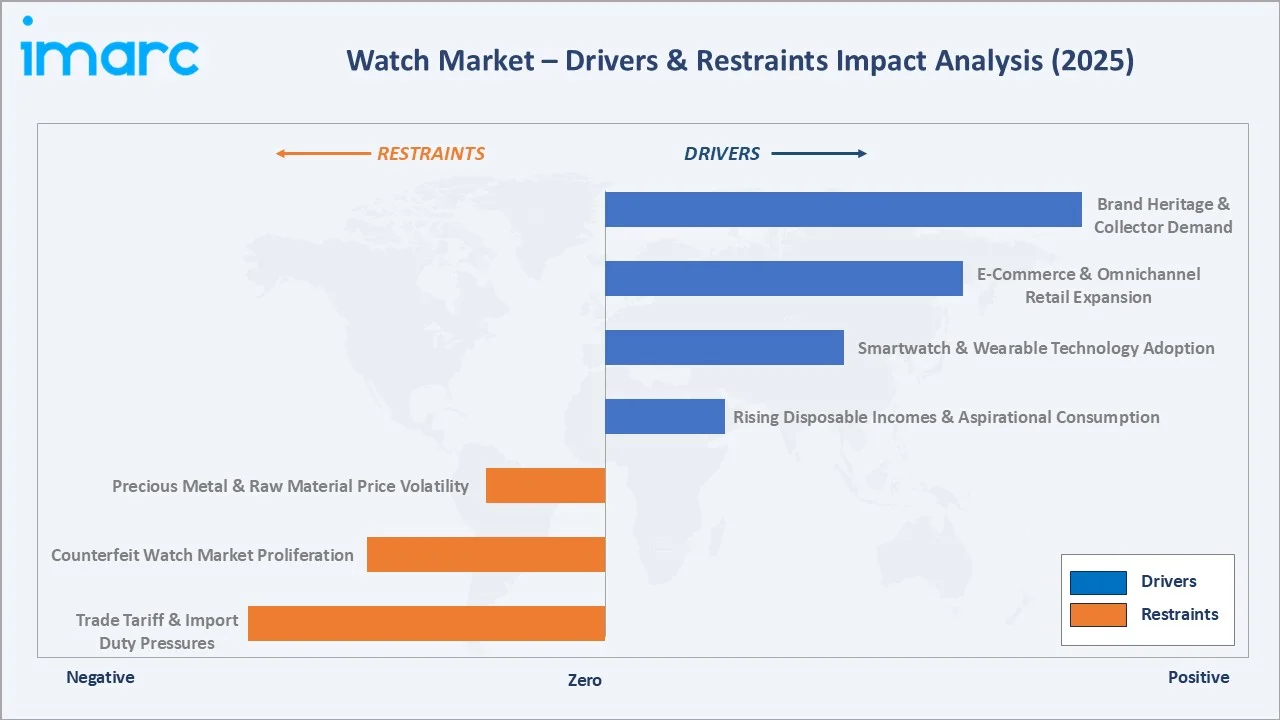This screenshot has height=720, width=1280.
Task: Click the 'Restraints' legend text
Action: (1180, 615)
